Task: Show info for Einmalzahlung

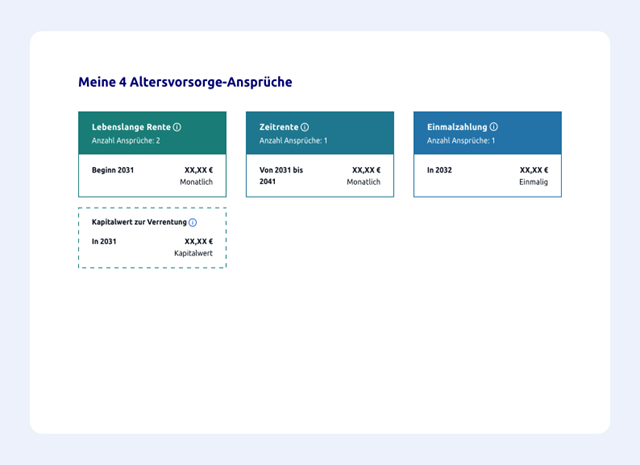Action: tap(494, 128)
